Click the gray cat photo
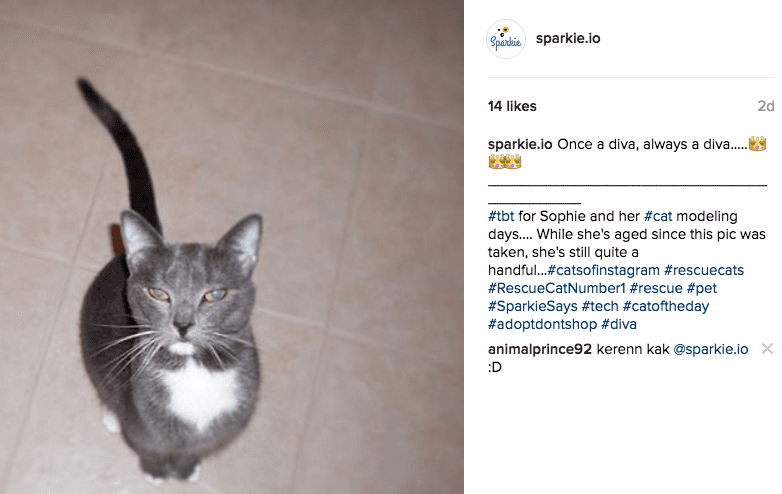 pos(232,247)
